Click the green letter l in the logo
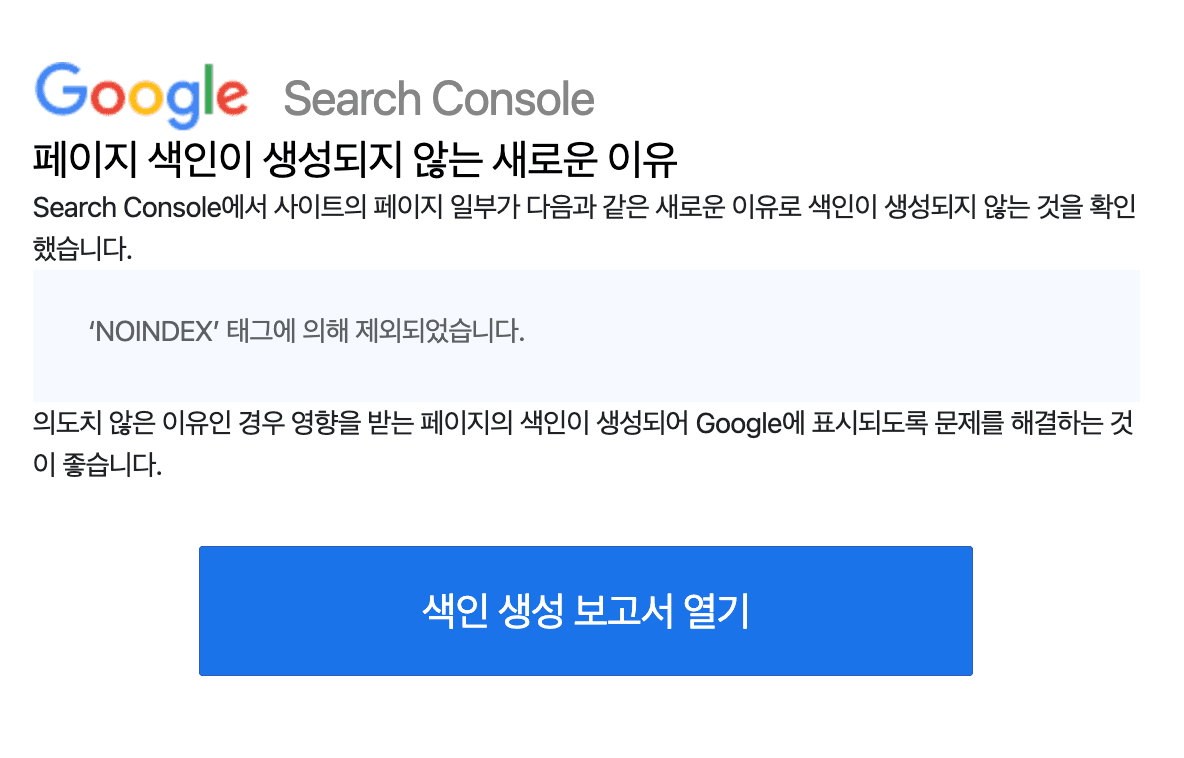This screenshot has height=758, width=1184. 208,90
